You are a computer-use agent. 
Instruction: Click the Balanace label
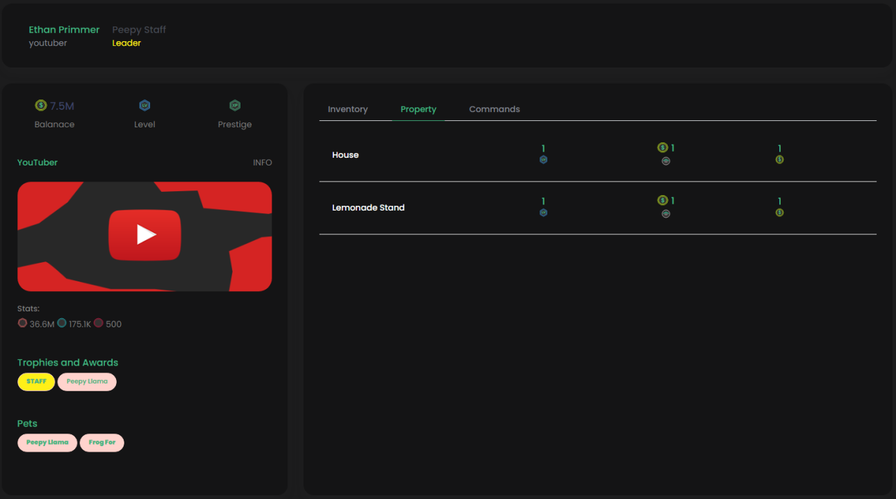click(x=54, y=125)
